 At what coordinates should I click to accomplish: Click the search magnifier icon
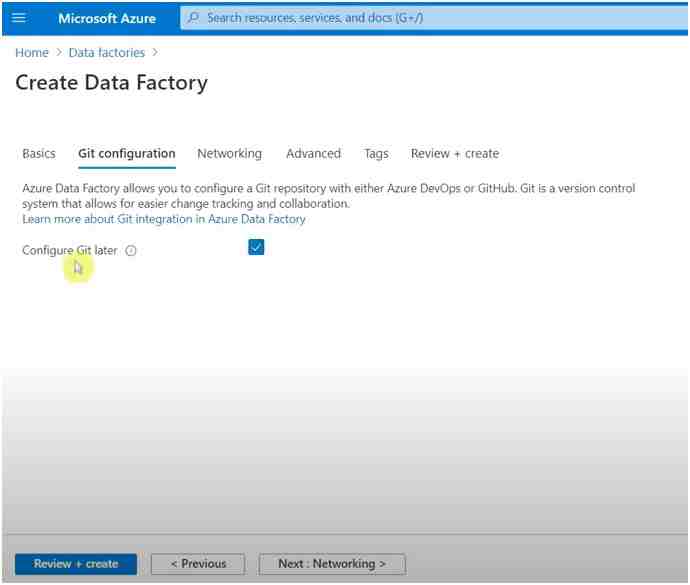(x=193, y=18)
